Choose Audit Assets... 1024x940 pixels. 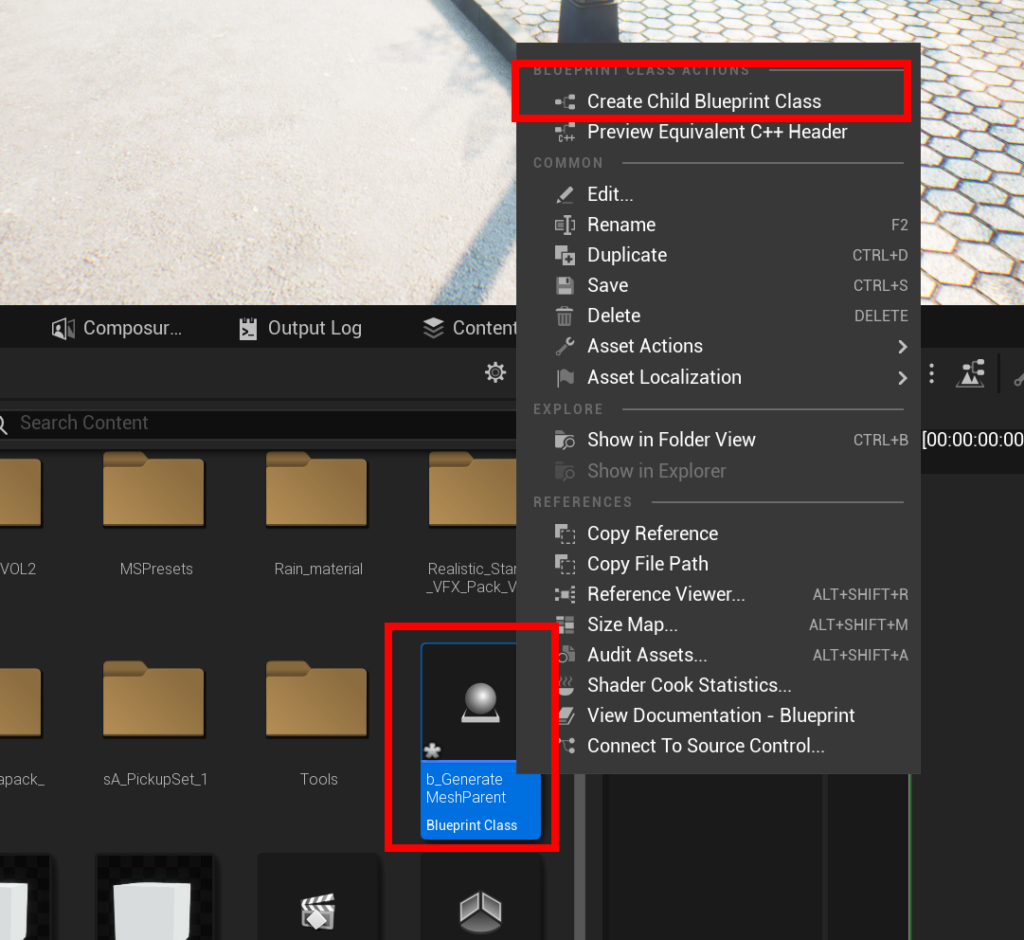tap(717, 655)
